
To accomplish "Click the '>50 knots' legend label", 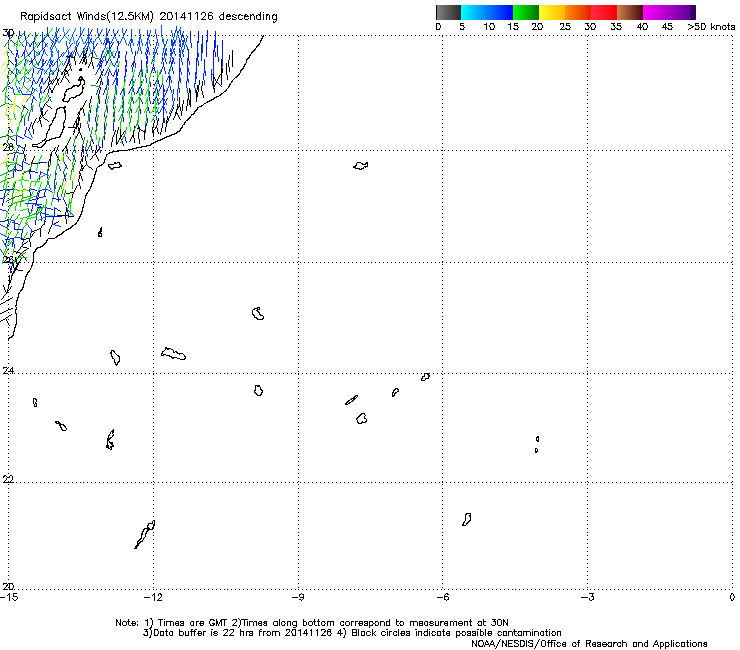I will tap(711, 27).
